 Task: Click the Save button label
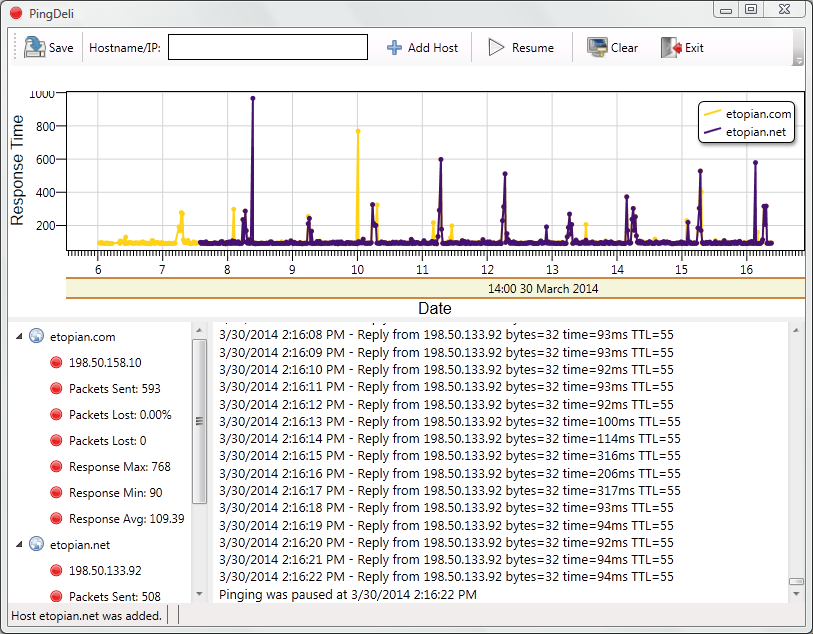pos(61,48)
